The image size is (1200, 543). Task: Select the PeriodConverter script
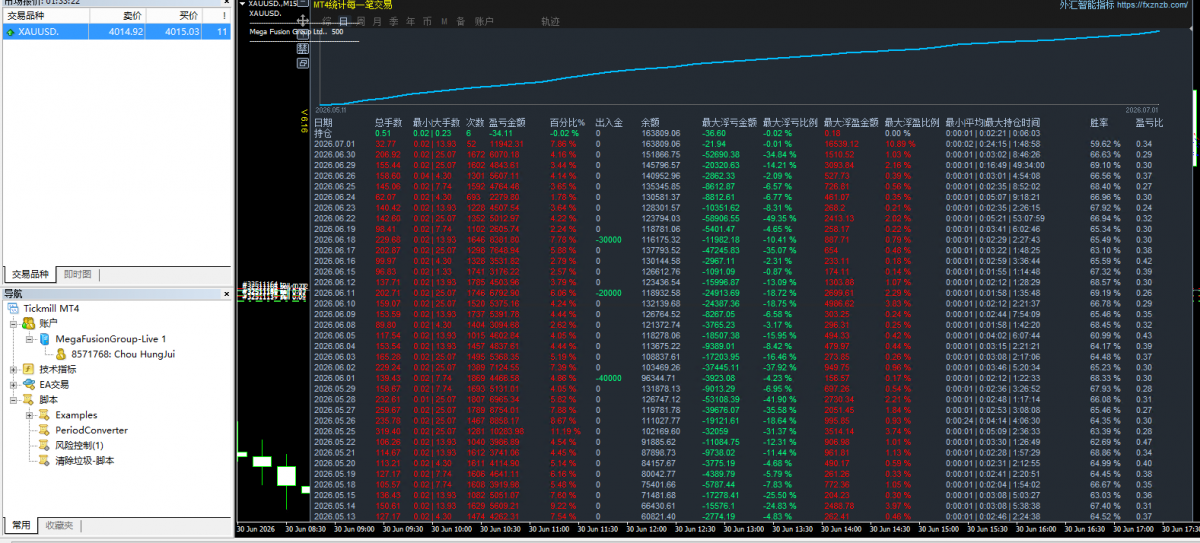(91, 430)
